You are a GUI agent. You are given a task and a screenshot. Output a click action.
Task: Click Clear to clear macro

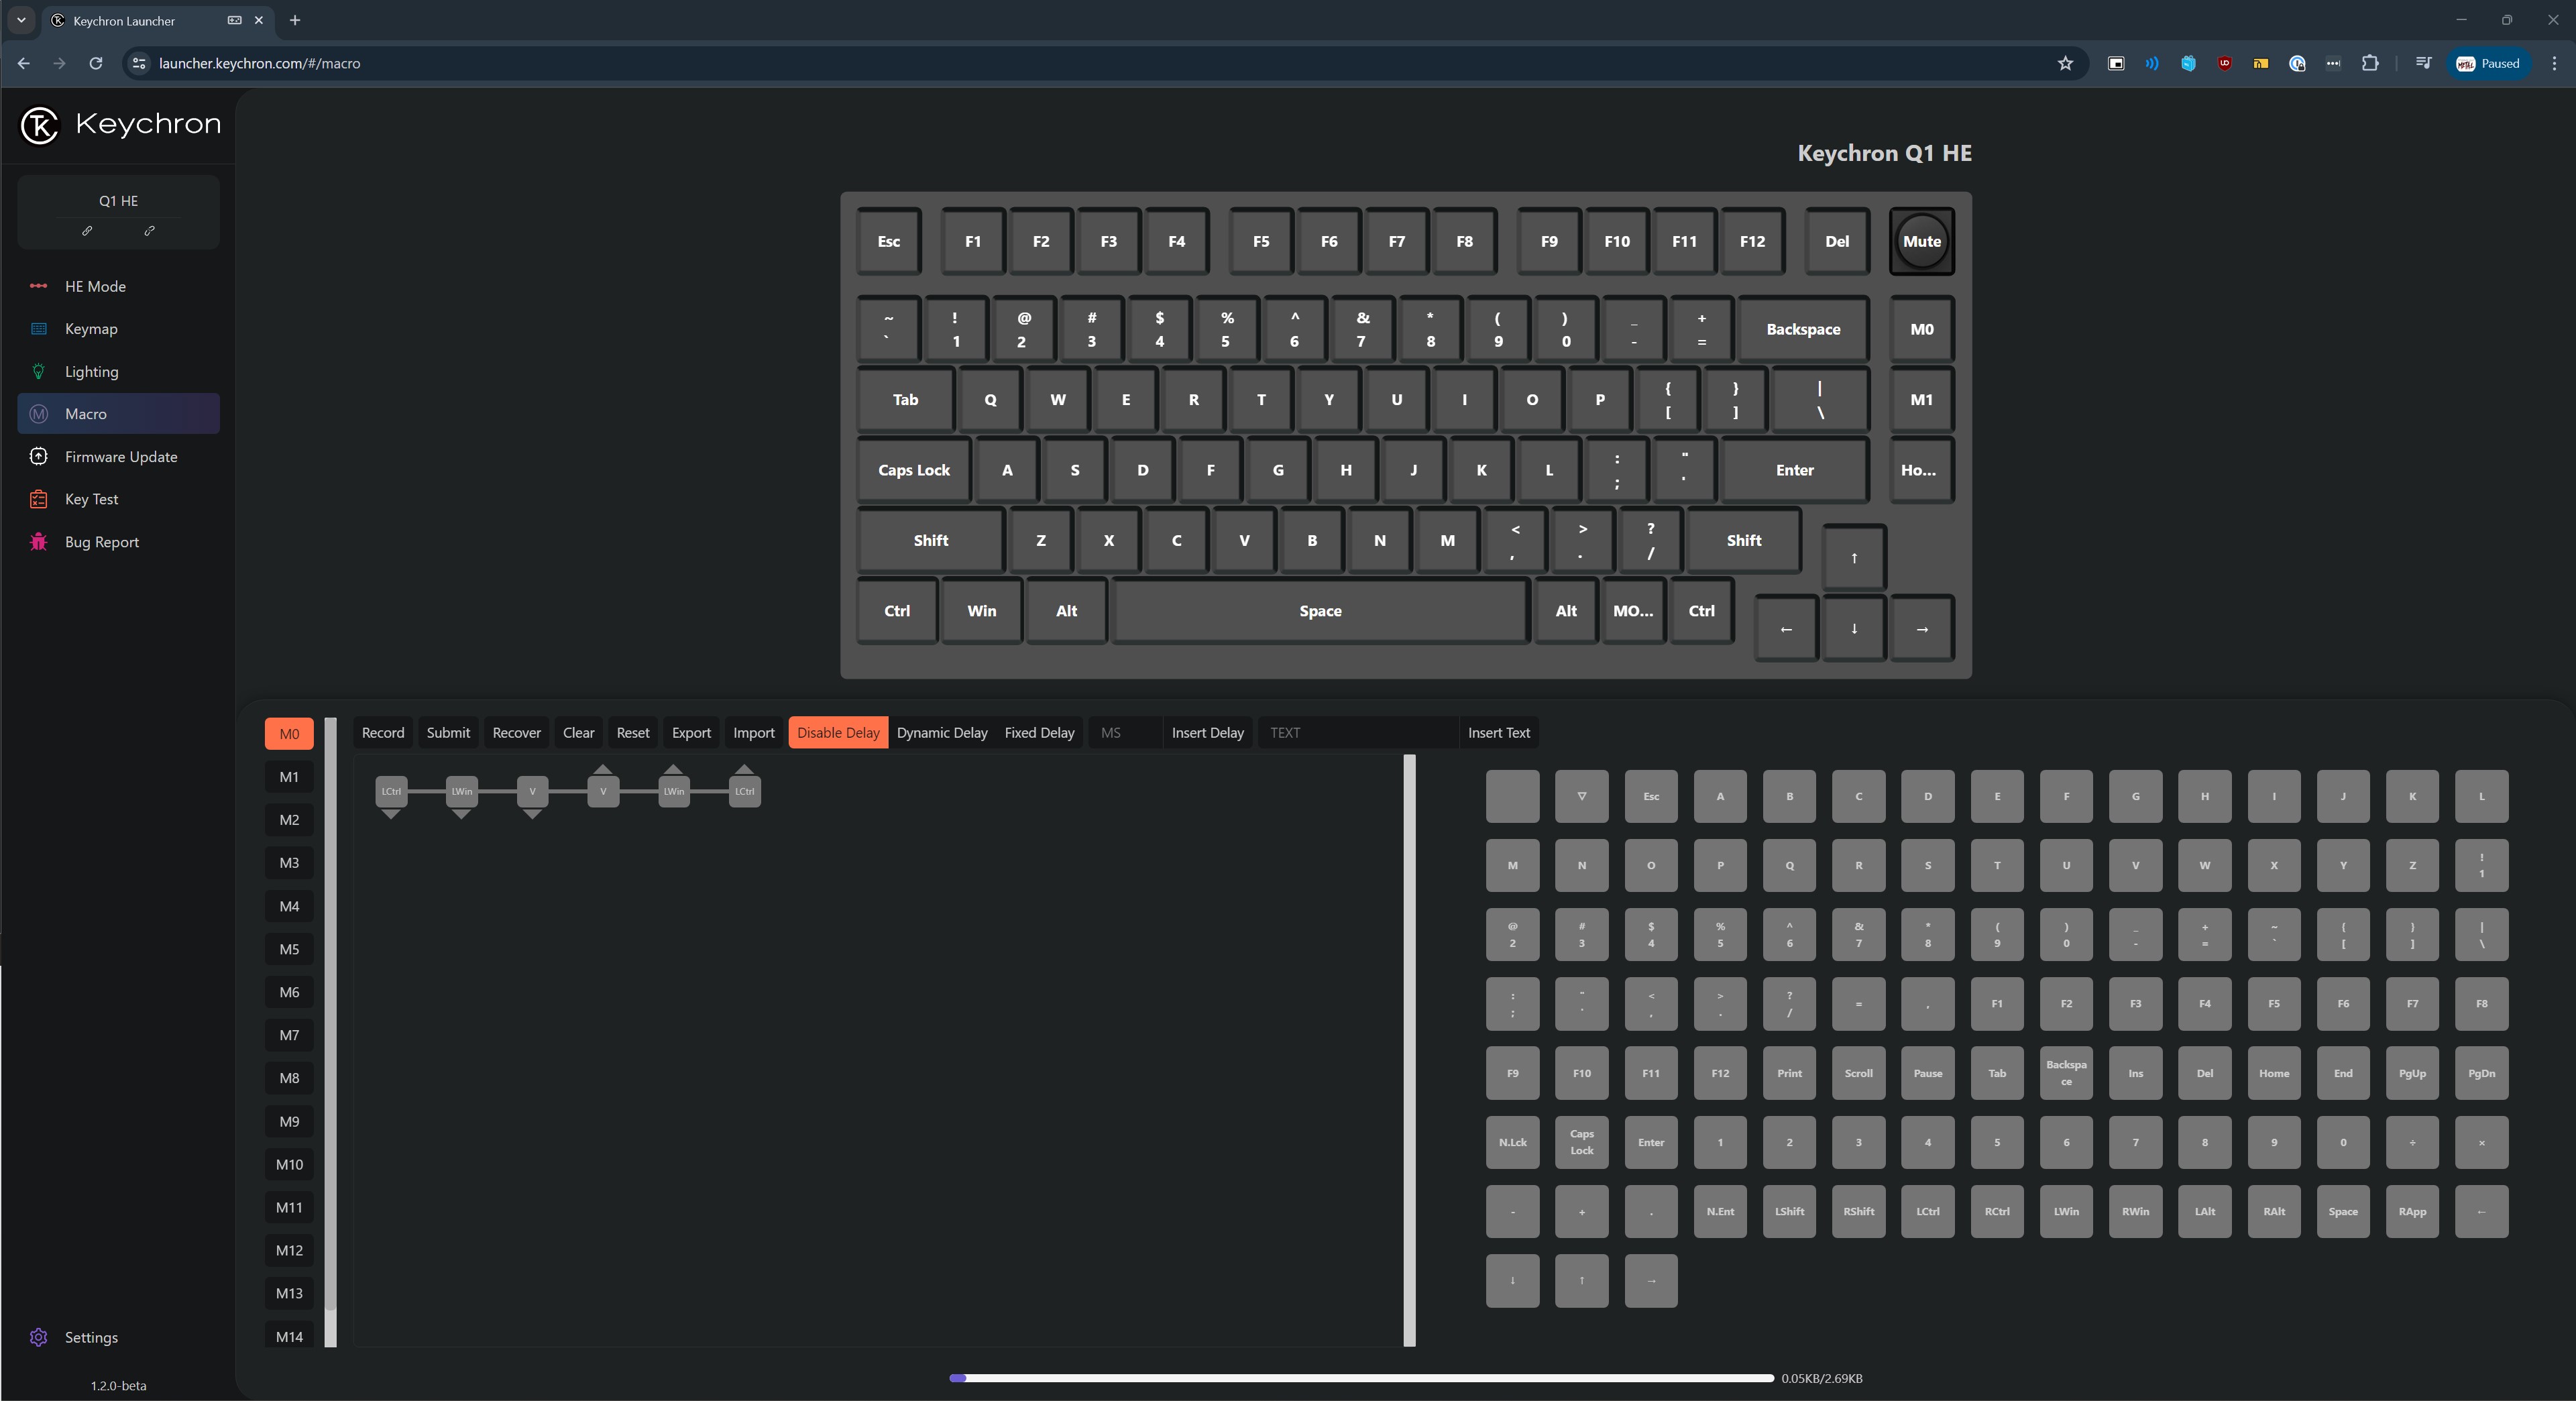tap(578, 732)
